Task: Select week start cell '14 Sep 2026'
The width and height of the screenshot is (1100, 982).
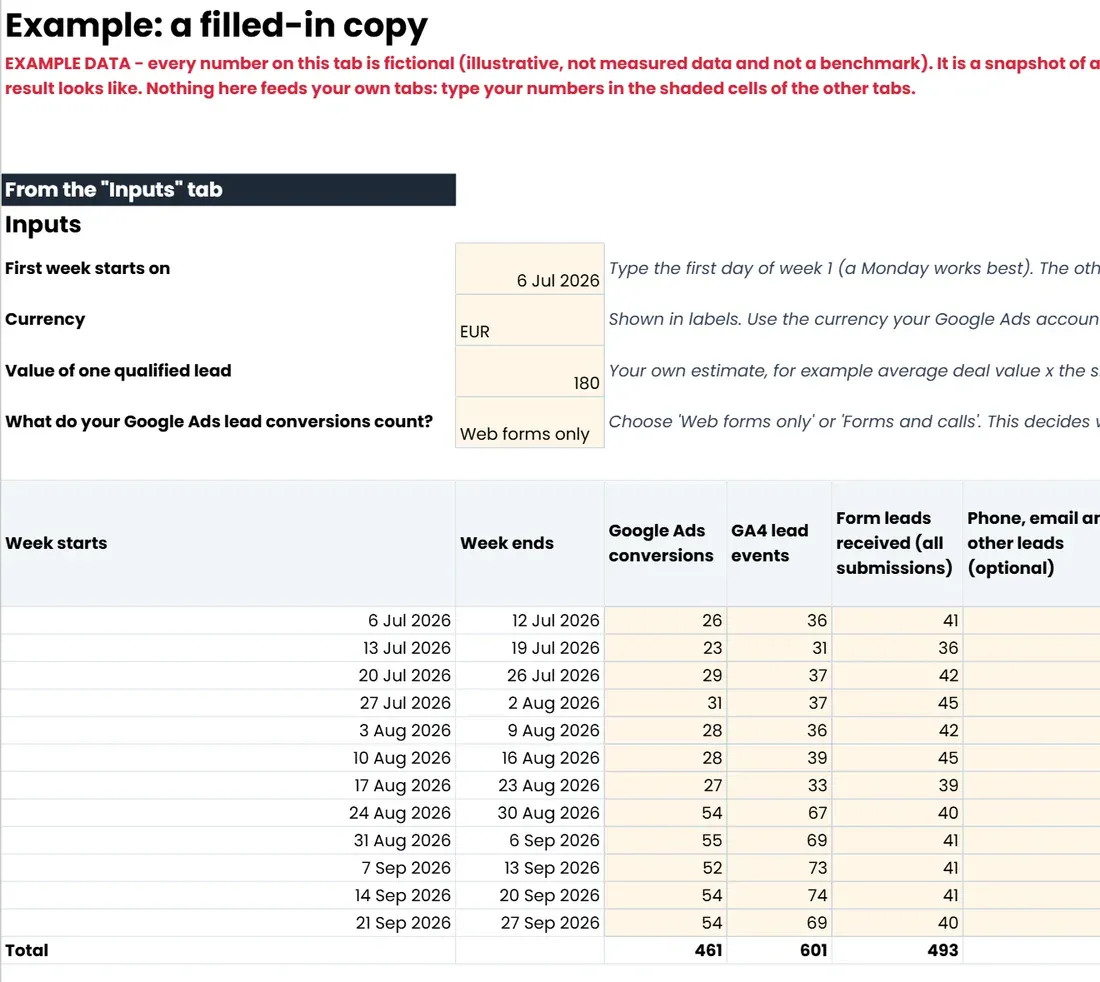Action: (228, 896)
